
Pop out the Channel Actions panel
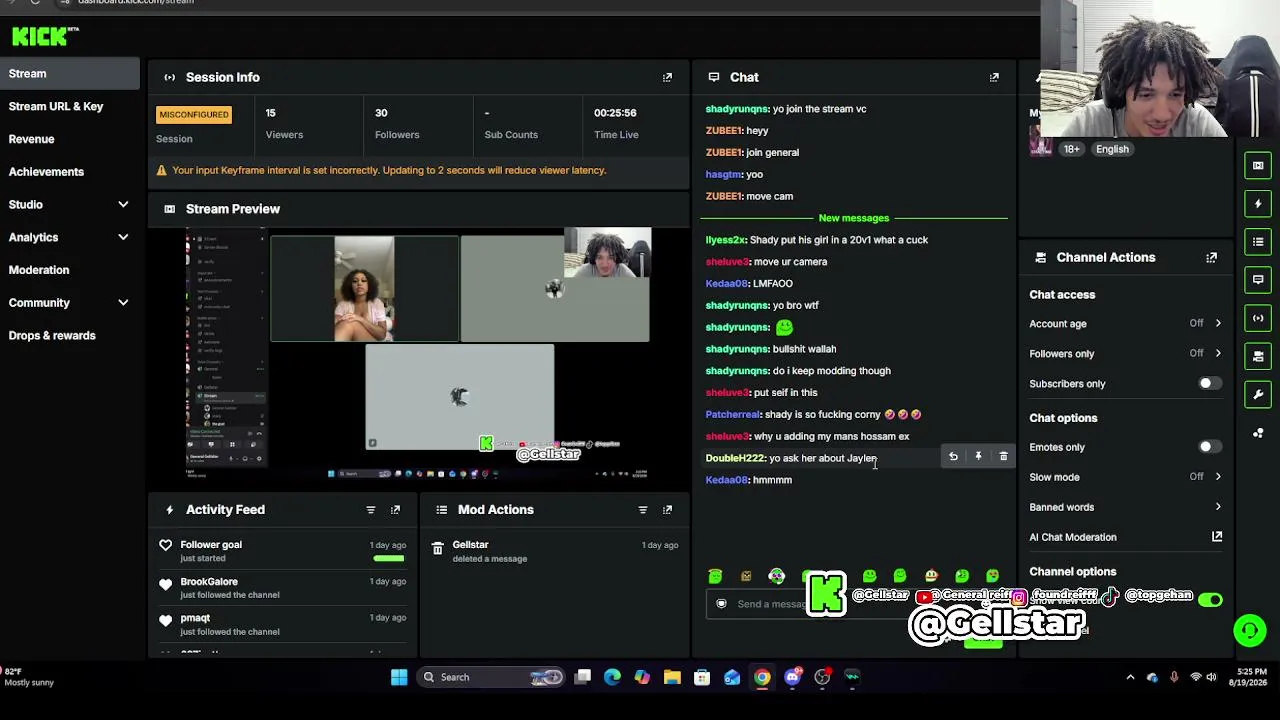[x=1211, y=258]
